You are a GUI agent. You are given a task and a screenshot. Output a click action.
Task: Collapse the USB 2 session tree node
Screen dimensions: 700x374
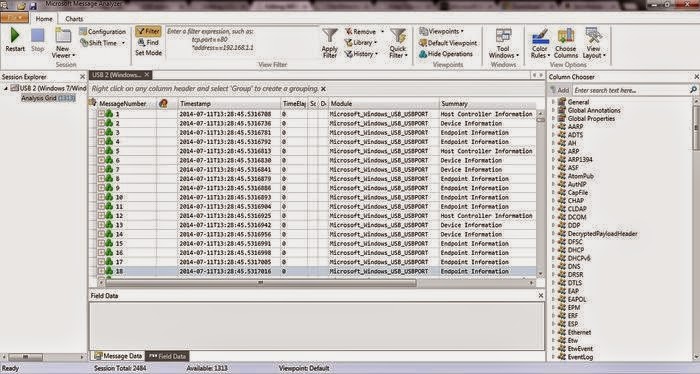point(6,88)
